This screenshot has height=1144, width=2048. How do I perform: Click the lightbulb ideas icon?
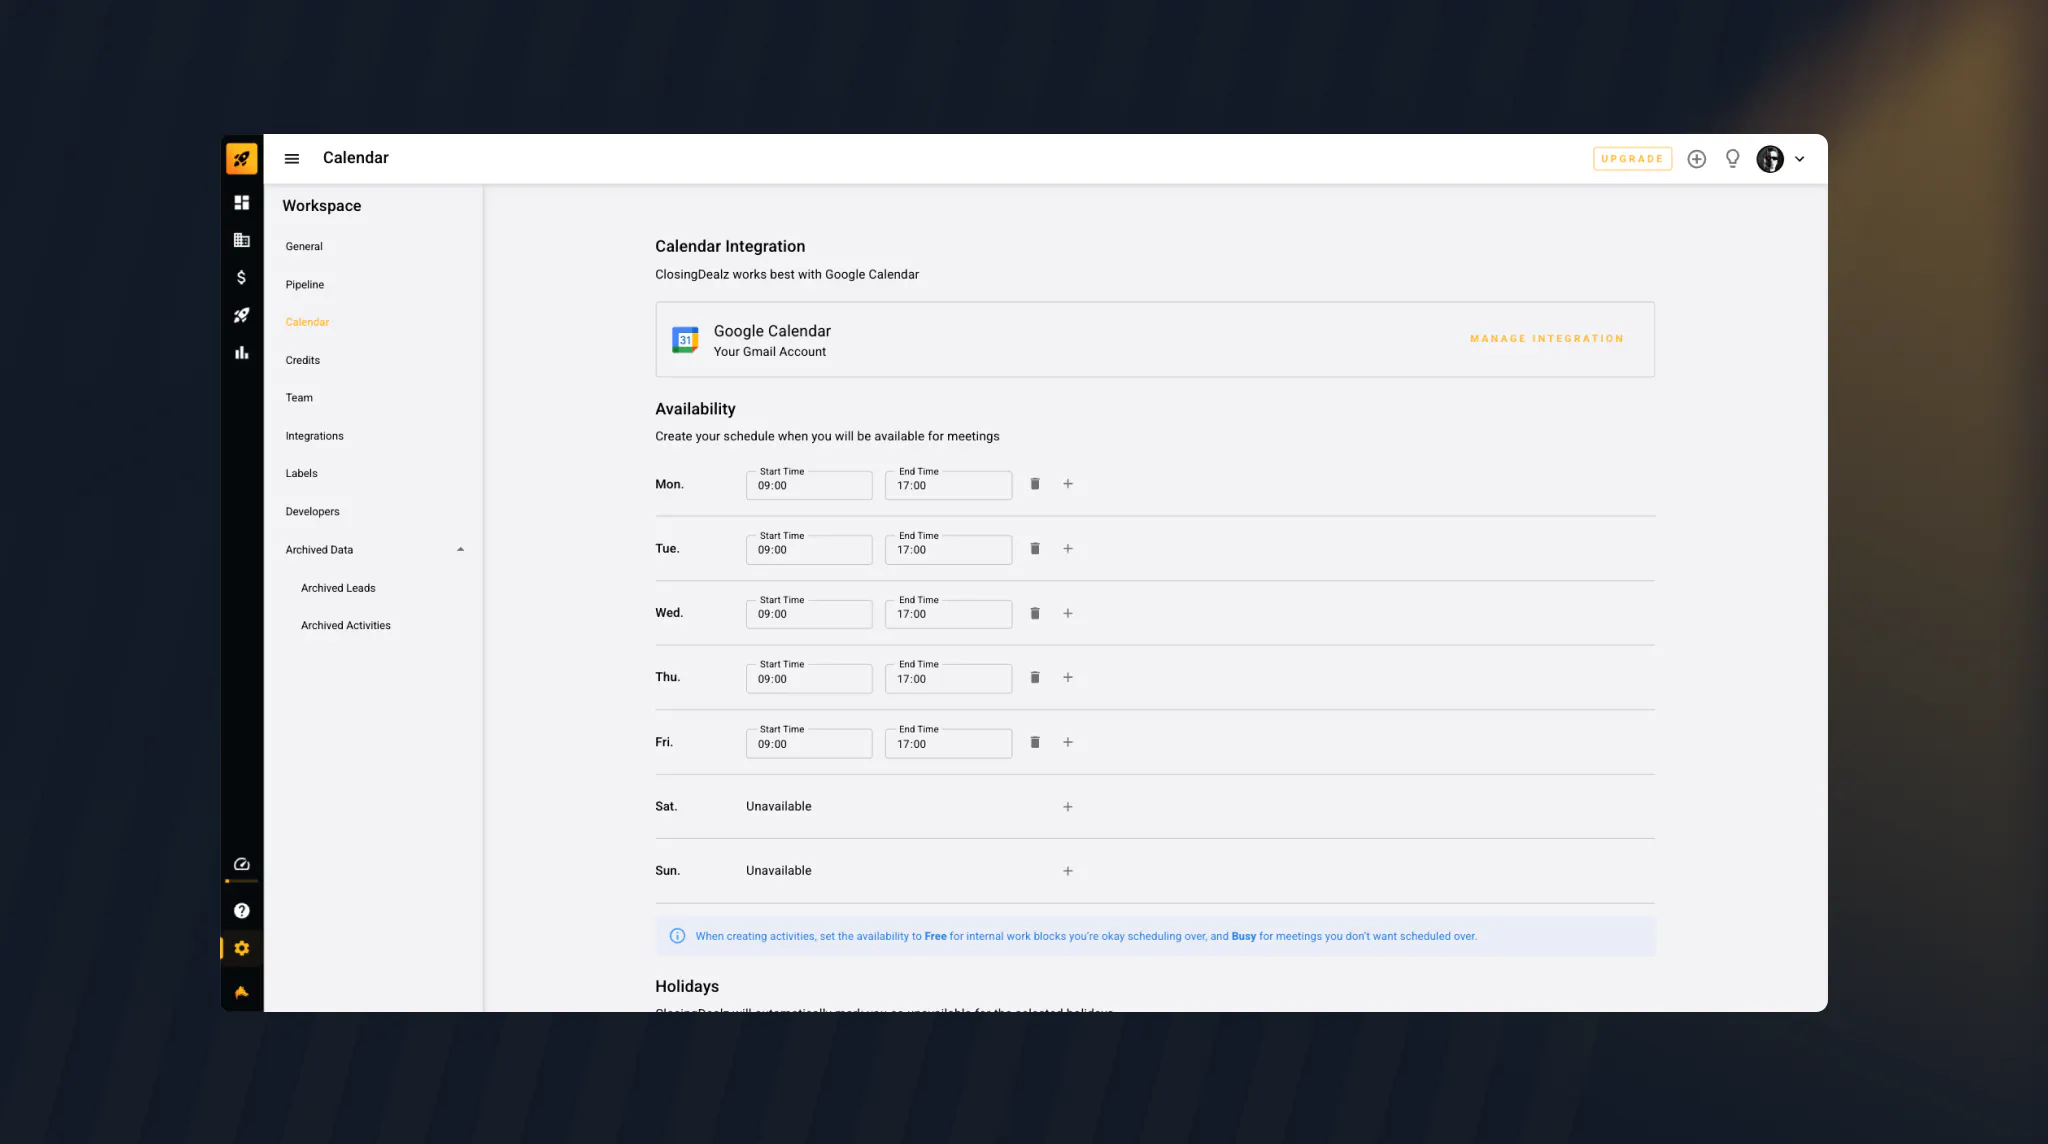click(x=1733, y=159)
